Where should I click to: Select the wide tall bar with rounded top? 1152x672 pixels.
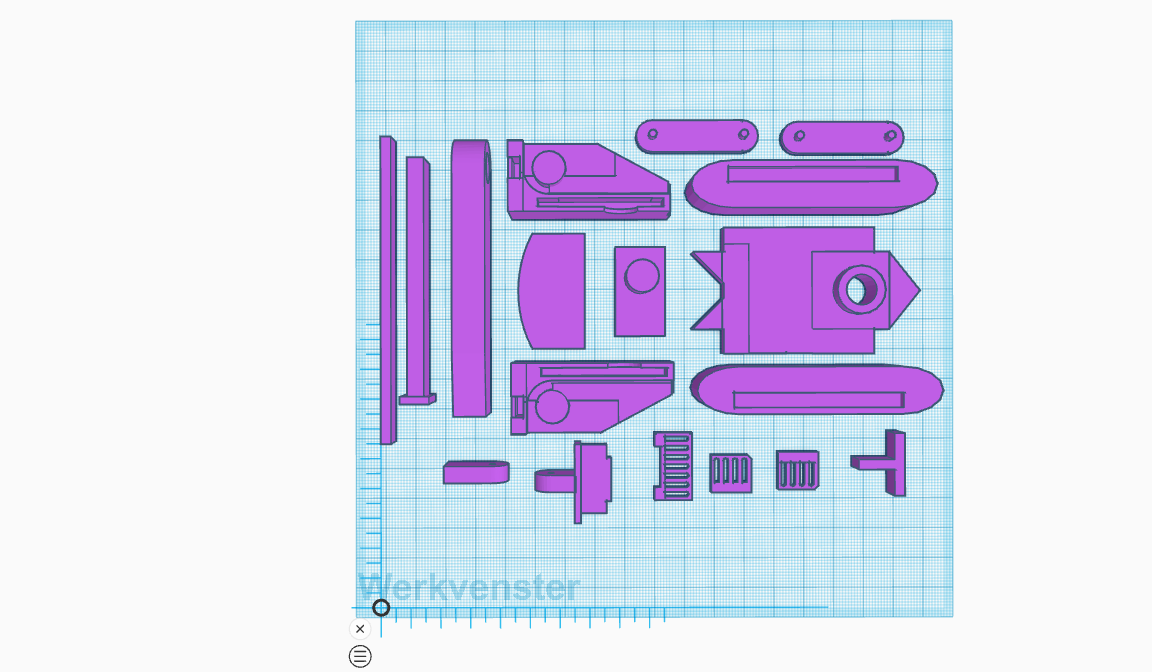[471, 278]
